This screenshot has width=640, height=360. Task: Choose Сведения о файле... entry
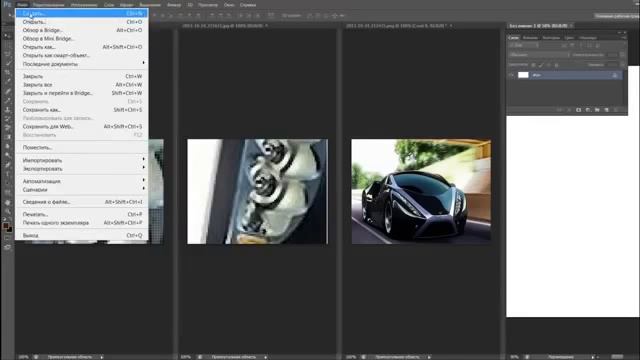tap(82, 202)
